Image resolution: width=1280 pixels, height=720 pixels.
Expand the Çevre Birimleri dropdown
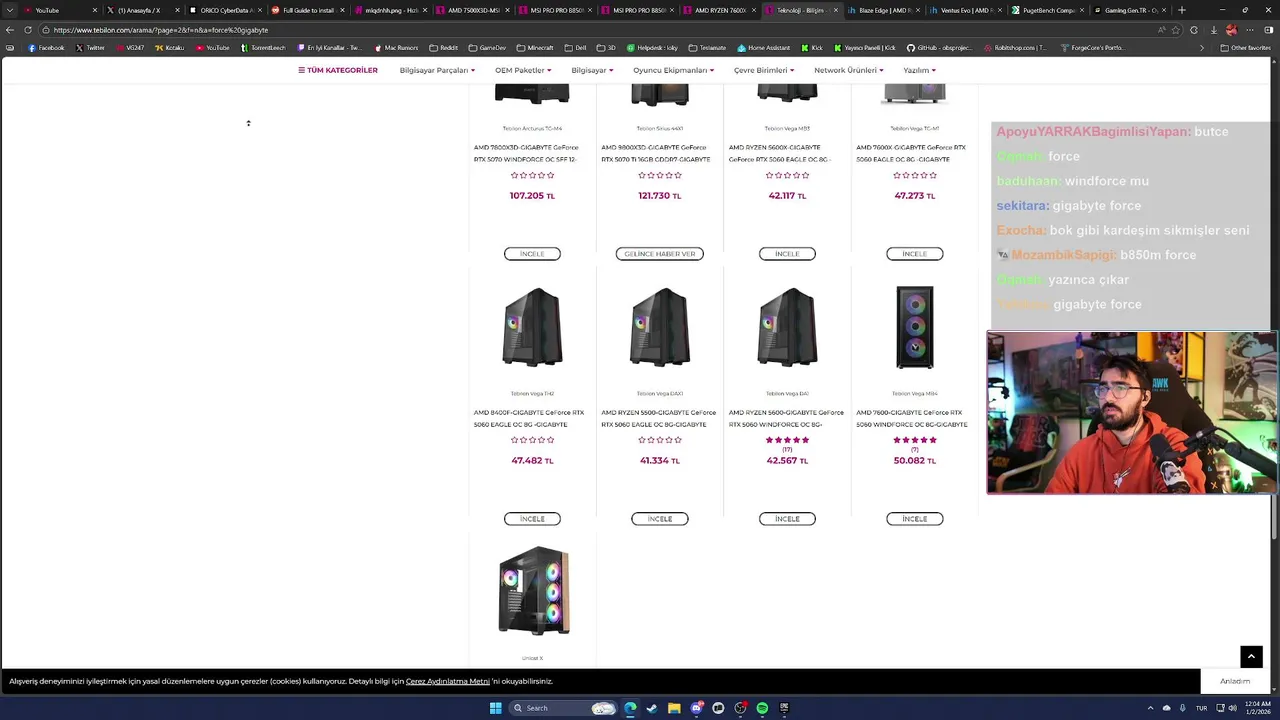764,70
